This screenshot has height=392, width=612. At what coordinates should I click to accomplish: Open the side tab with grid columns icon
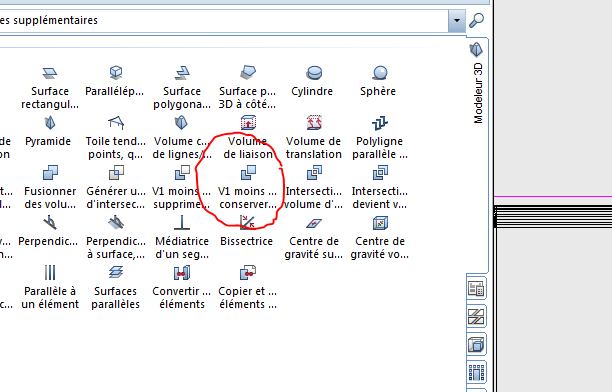[476, 372]
